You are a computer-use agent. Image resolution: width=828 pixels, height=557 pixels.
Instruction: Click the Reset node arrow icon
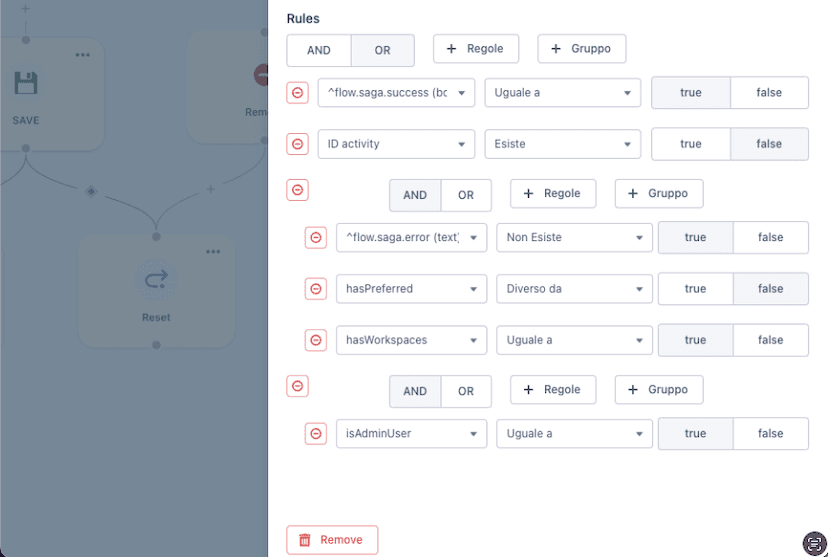(x=156, y=279)
